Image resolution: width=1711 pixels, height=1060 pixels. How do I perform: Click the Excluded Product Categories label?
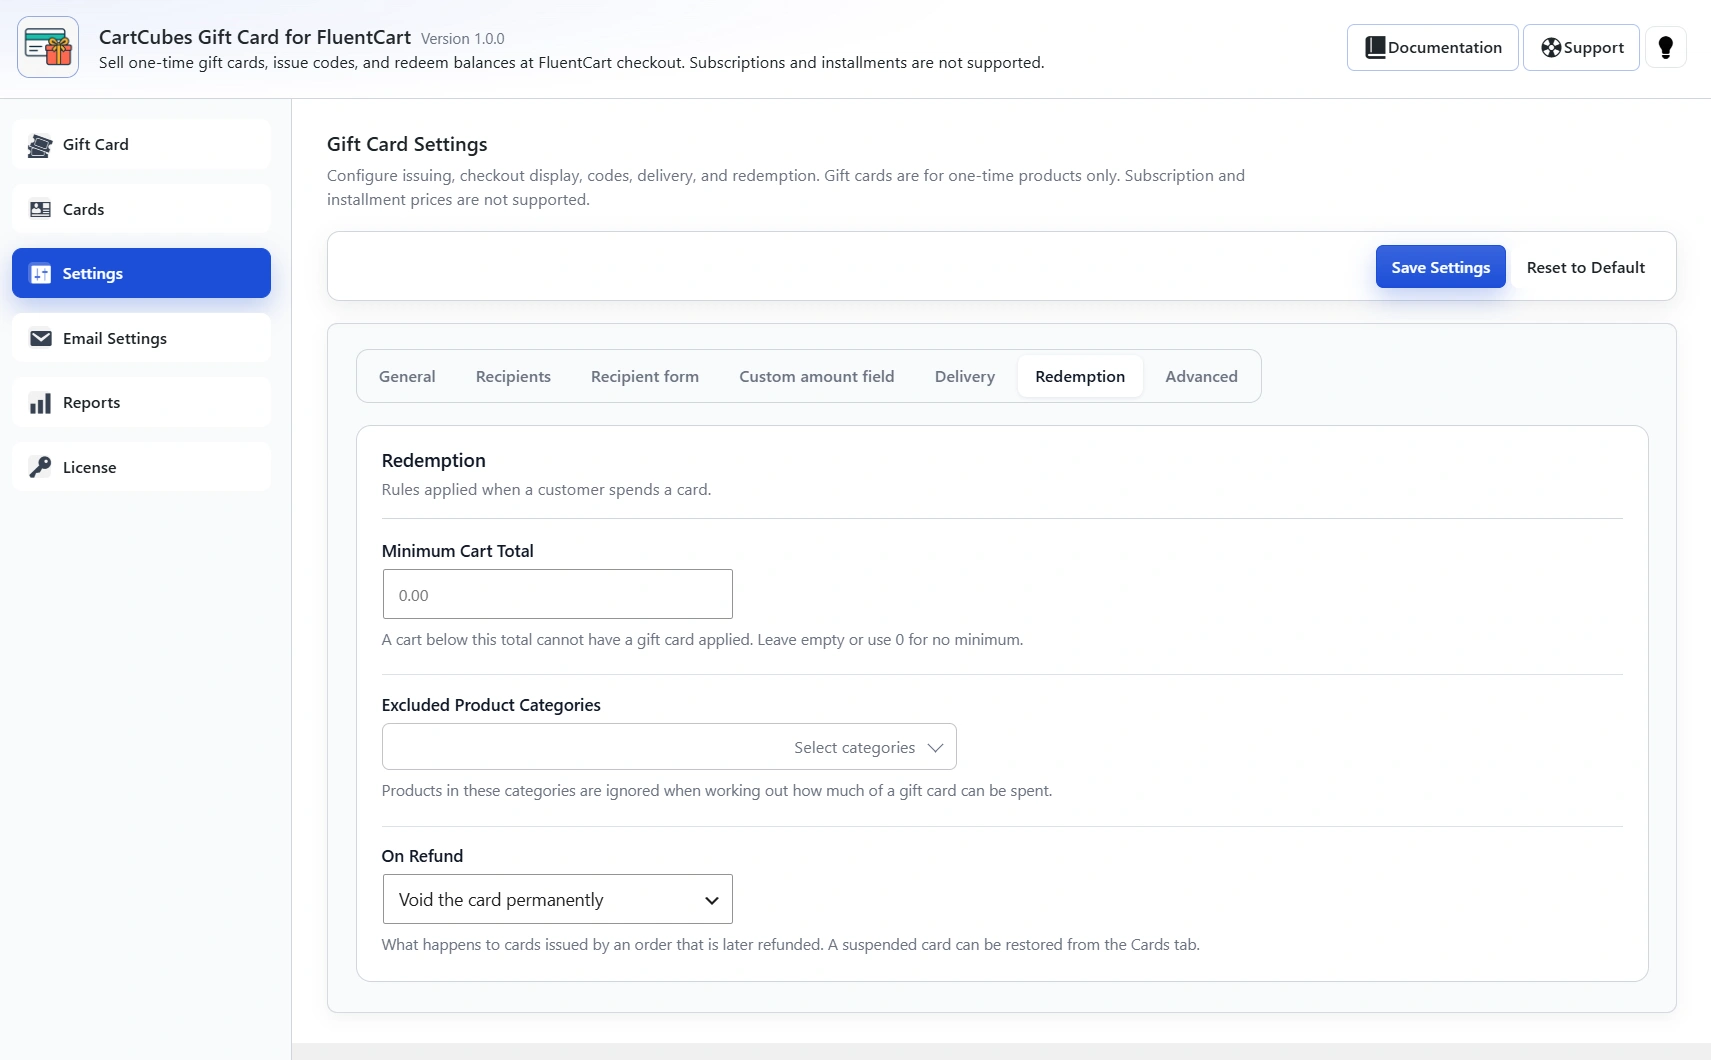coord(491,705)
